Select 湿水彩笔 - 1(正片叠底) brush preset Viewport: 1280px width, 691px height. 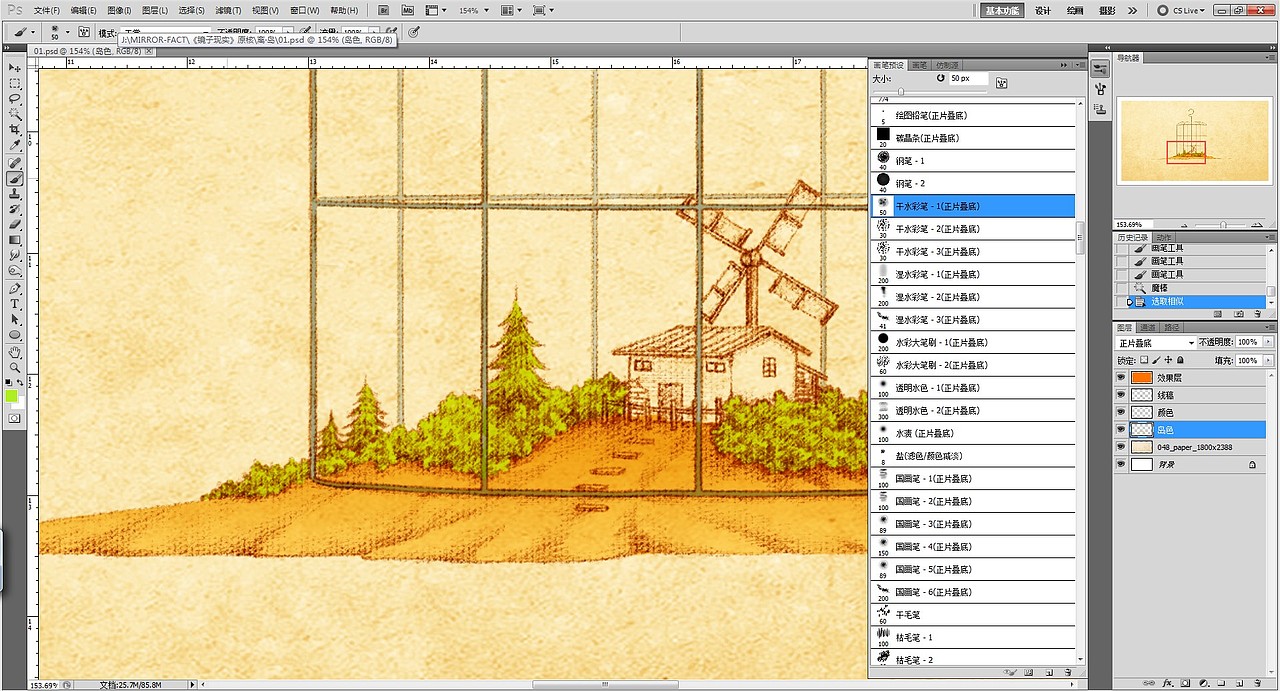973,274
